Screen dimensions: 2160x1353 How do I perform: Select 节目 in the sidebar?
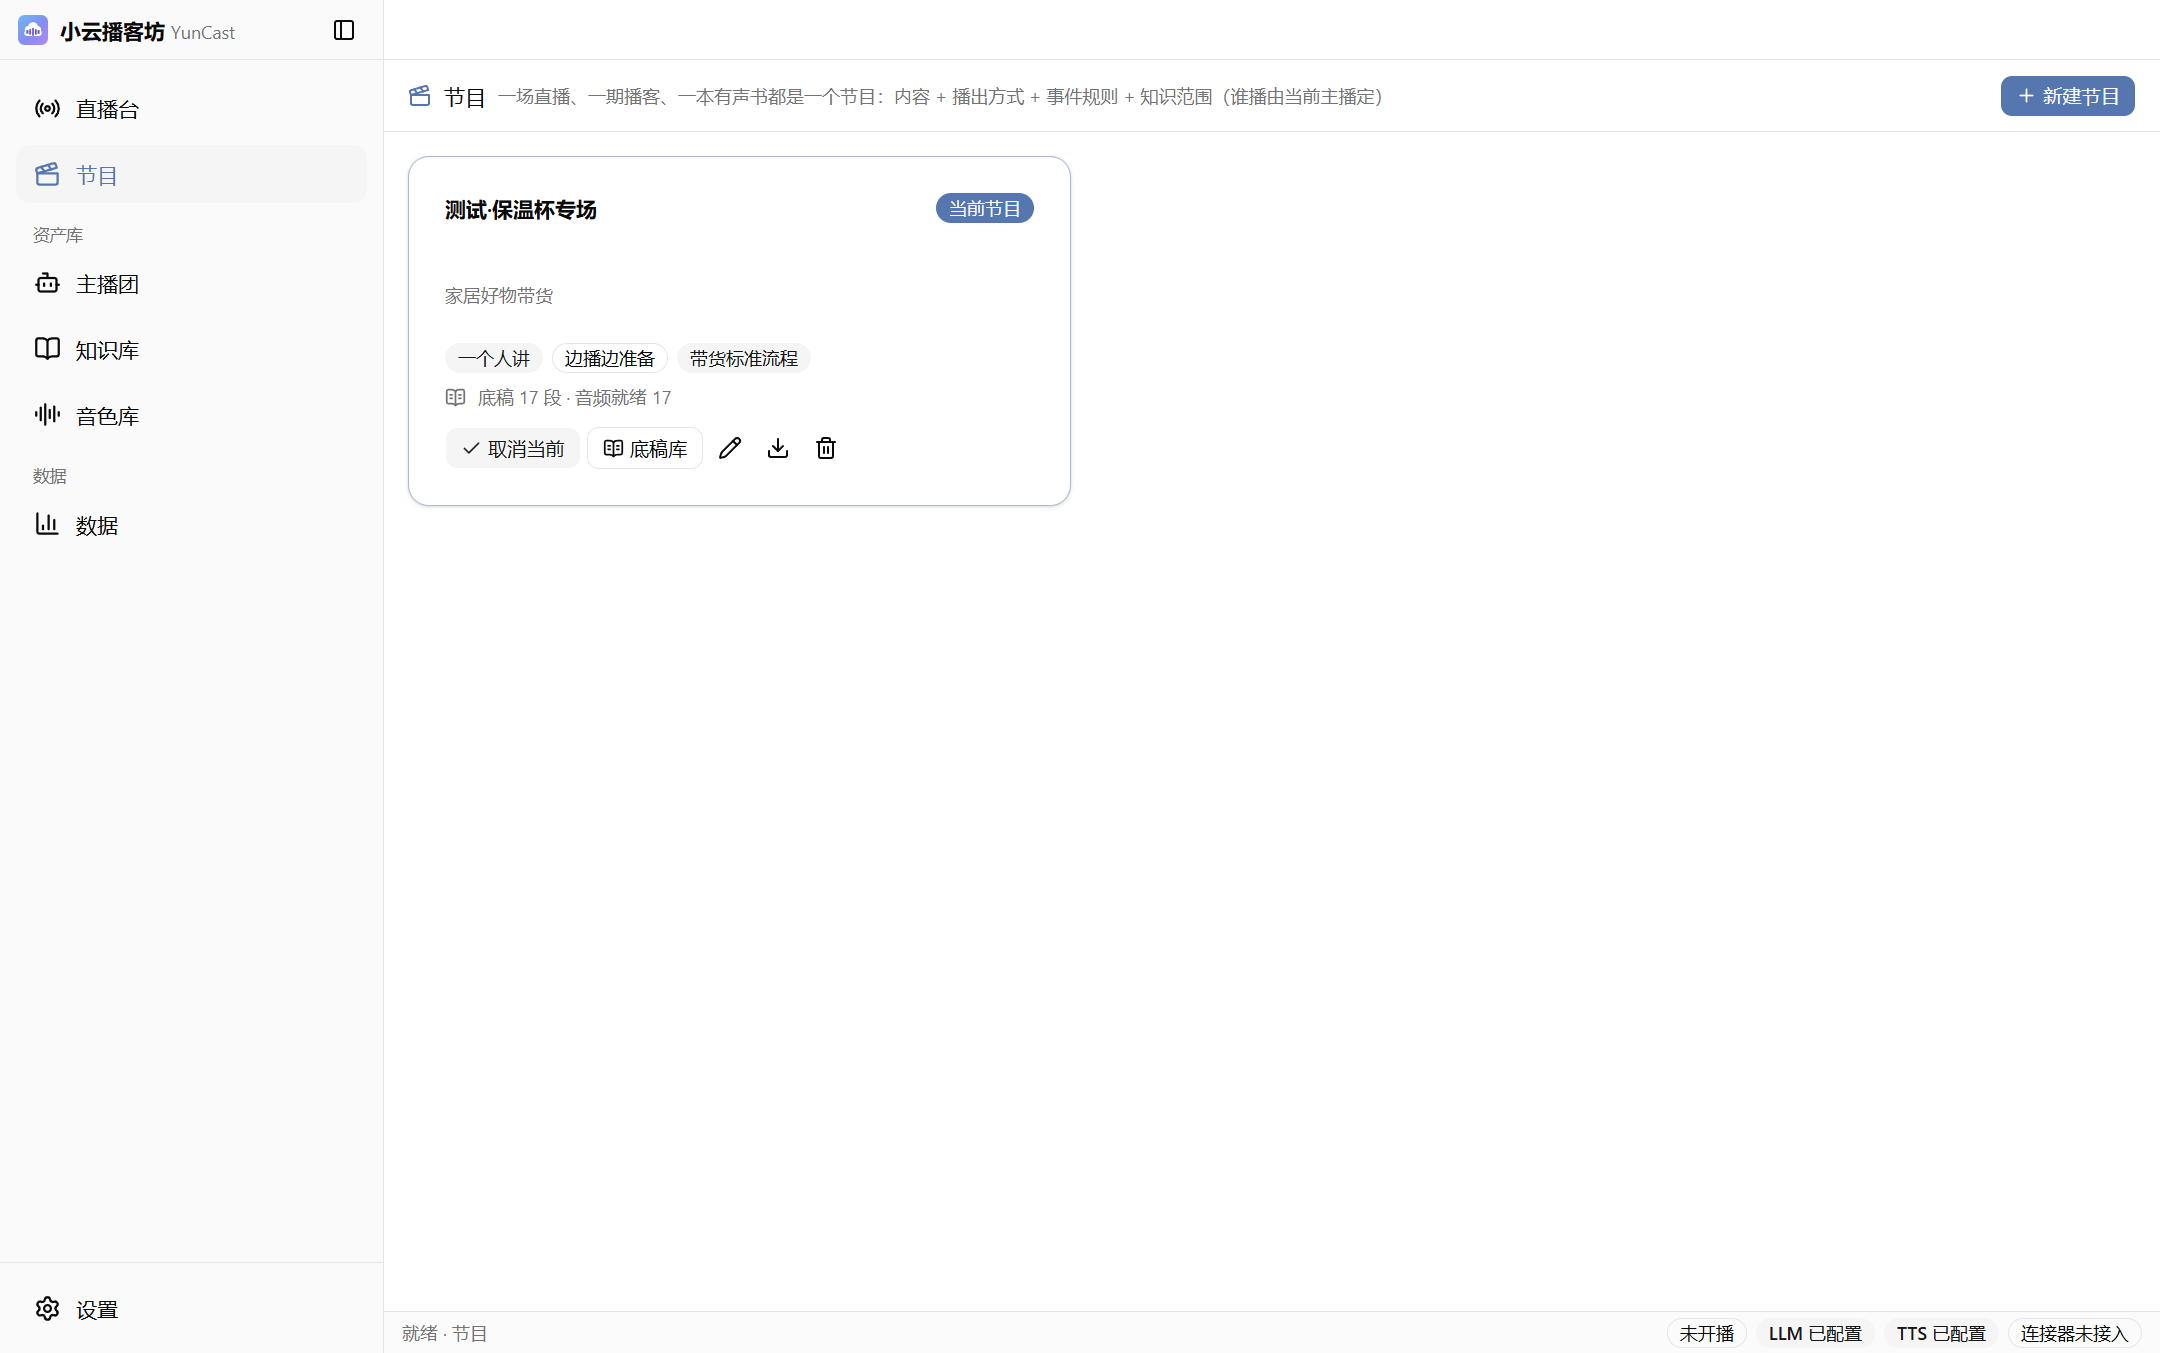191,175
